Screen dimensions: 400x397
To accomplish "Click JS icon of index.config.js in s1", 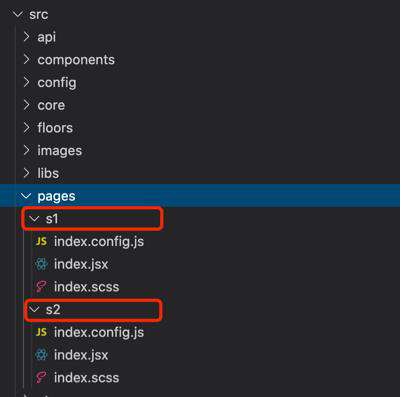I will tap(41, 241).
